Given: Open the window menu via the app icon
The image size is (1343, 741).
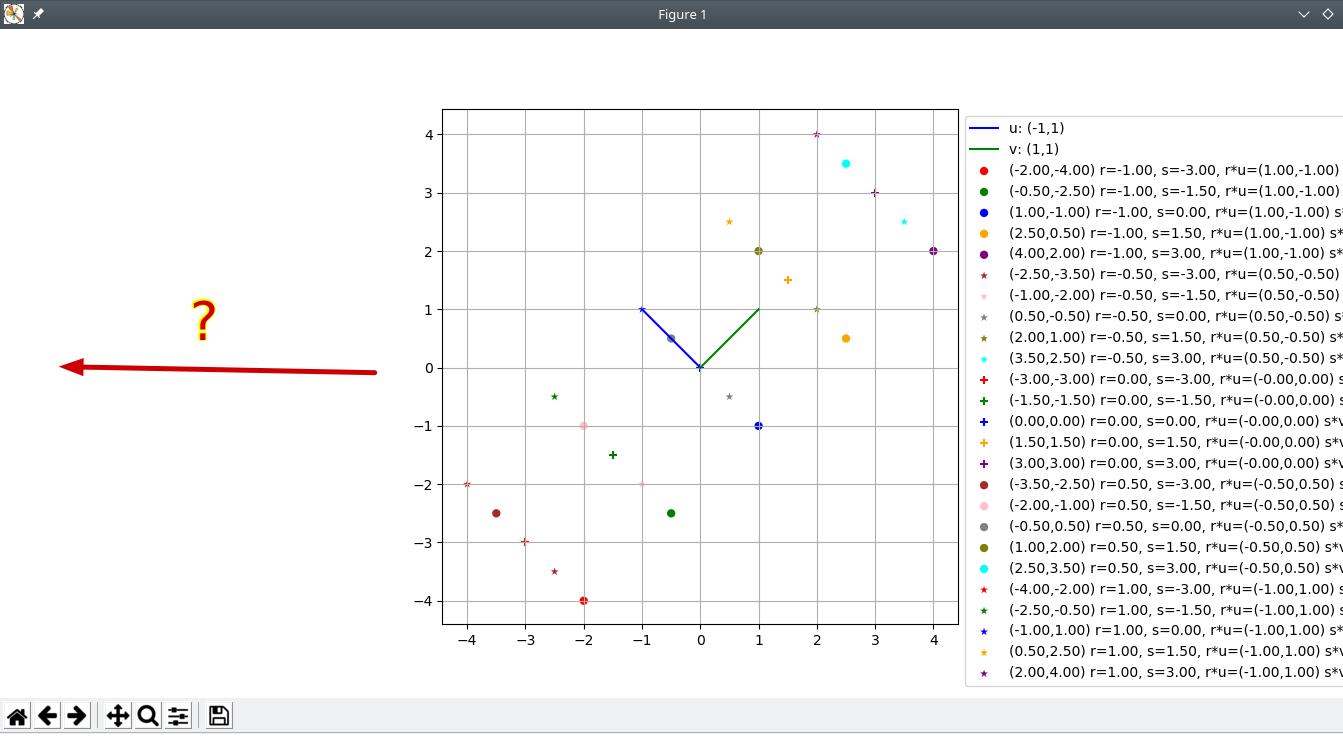Looking at the screenshot, I should [x=14, y=14].
